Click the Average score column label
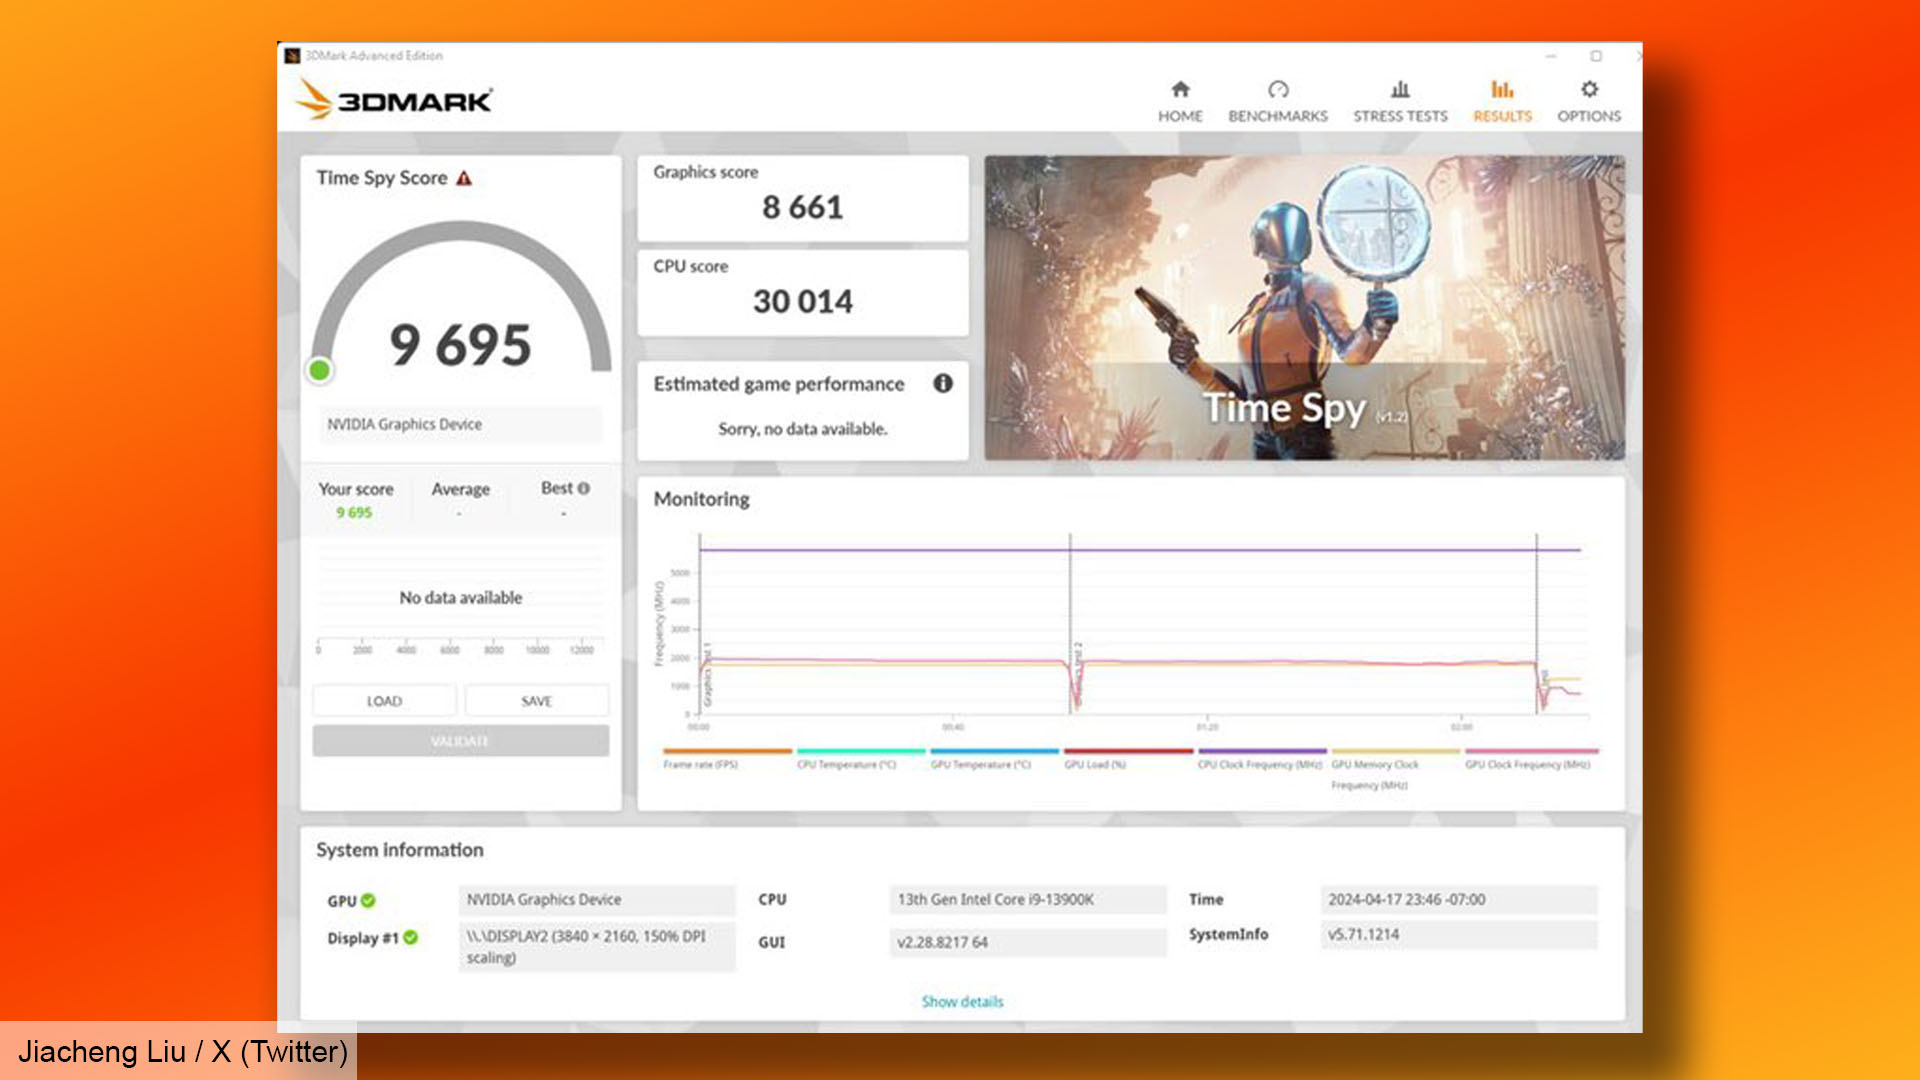 click(460, 489)
